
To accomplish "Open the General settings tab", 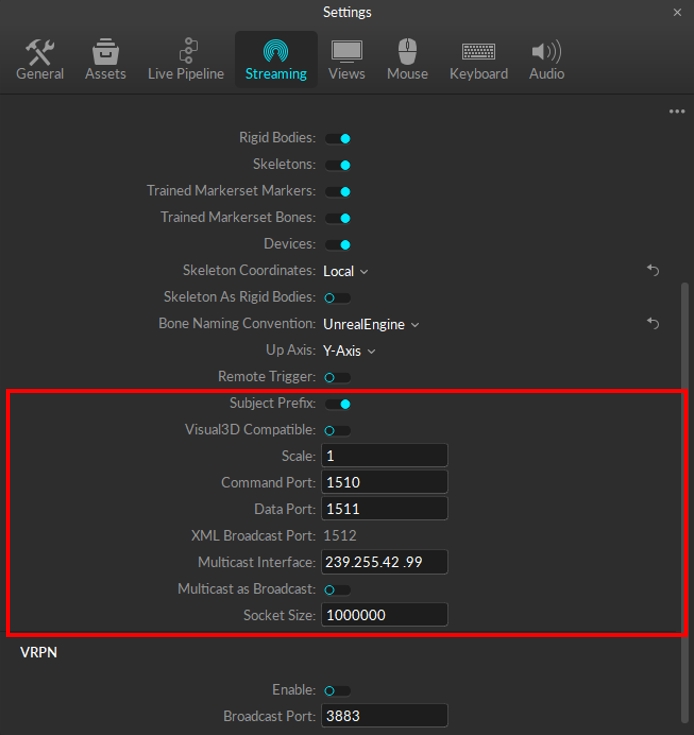I will [40, 60].
